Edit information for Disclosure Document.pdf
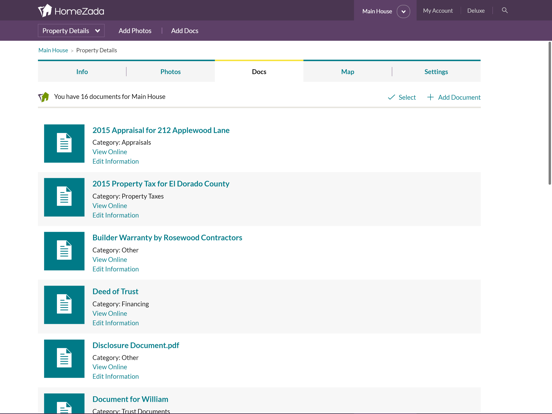The image size is (552, 414). click(x=115, y=376)
